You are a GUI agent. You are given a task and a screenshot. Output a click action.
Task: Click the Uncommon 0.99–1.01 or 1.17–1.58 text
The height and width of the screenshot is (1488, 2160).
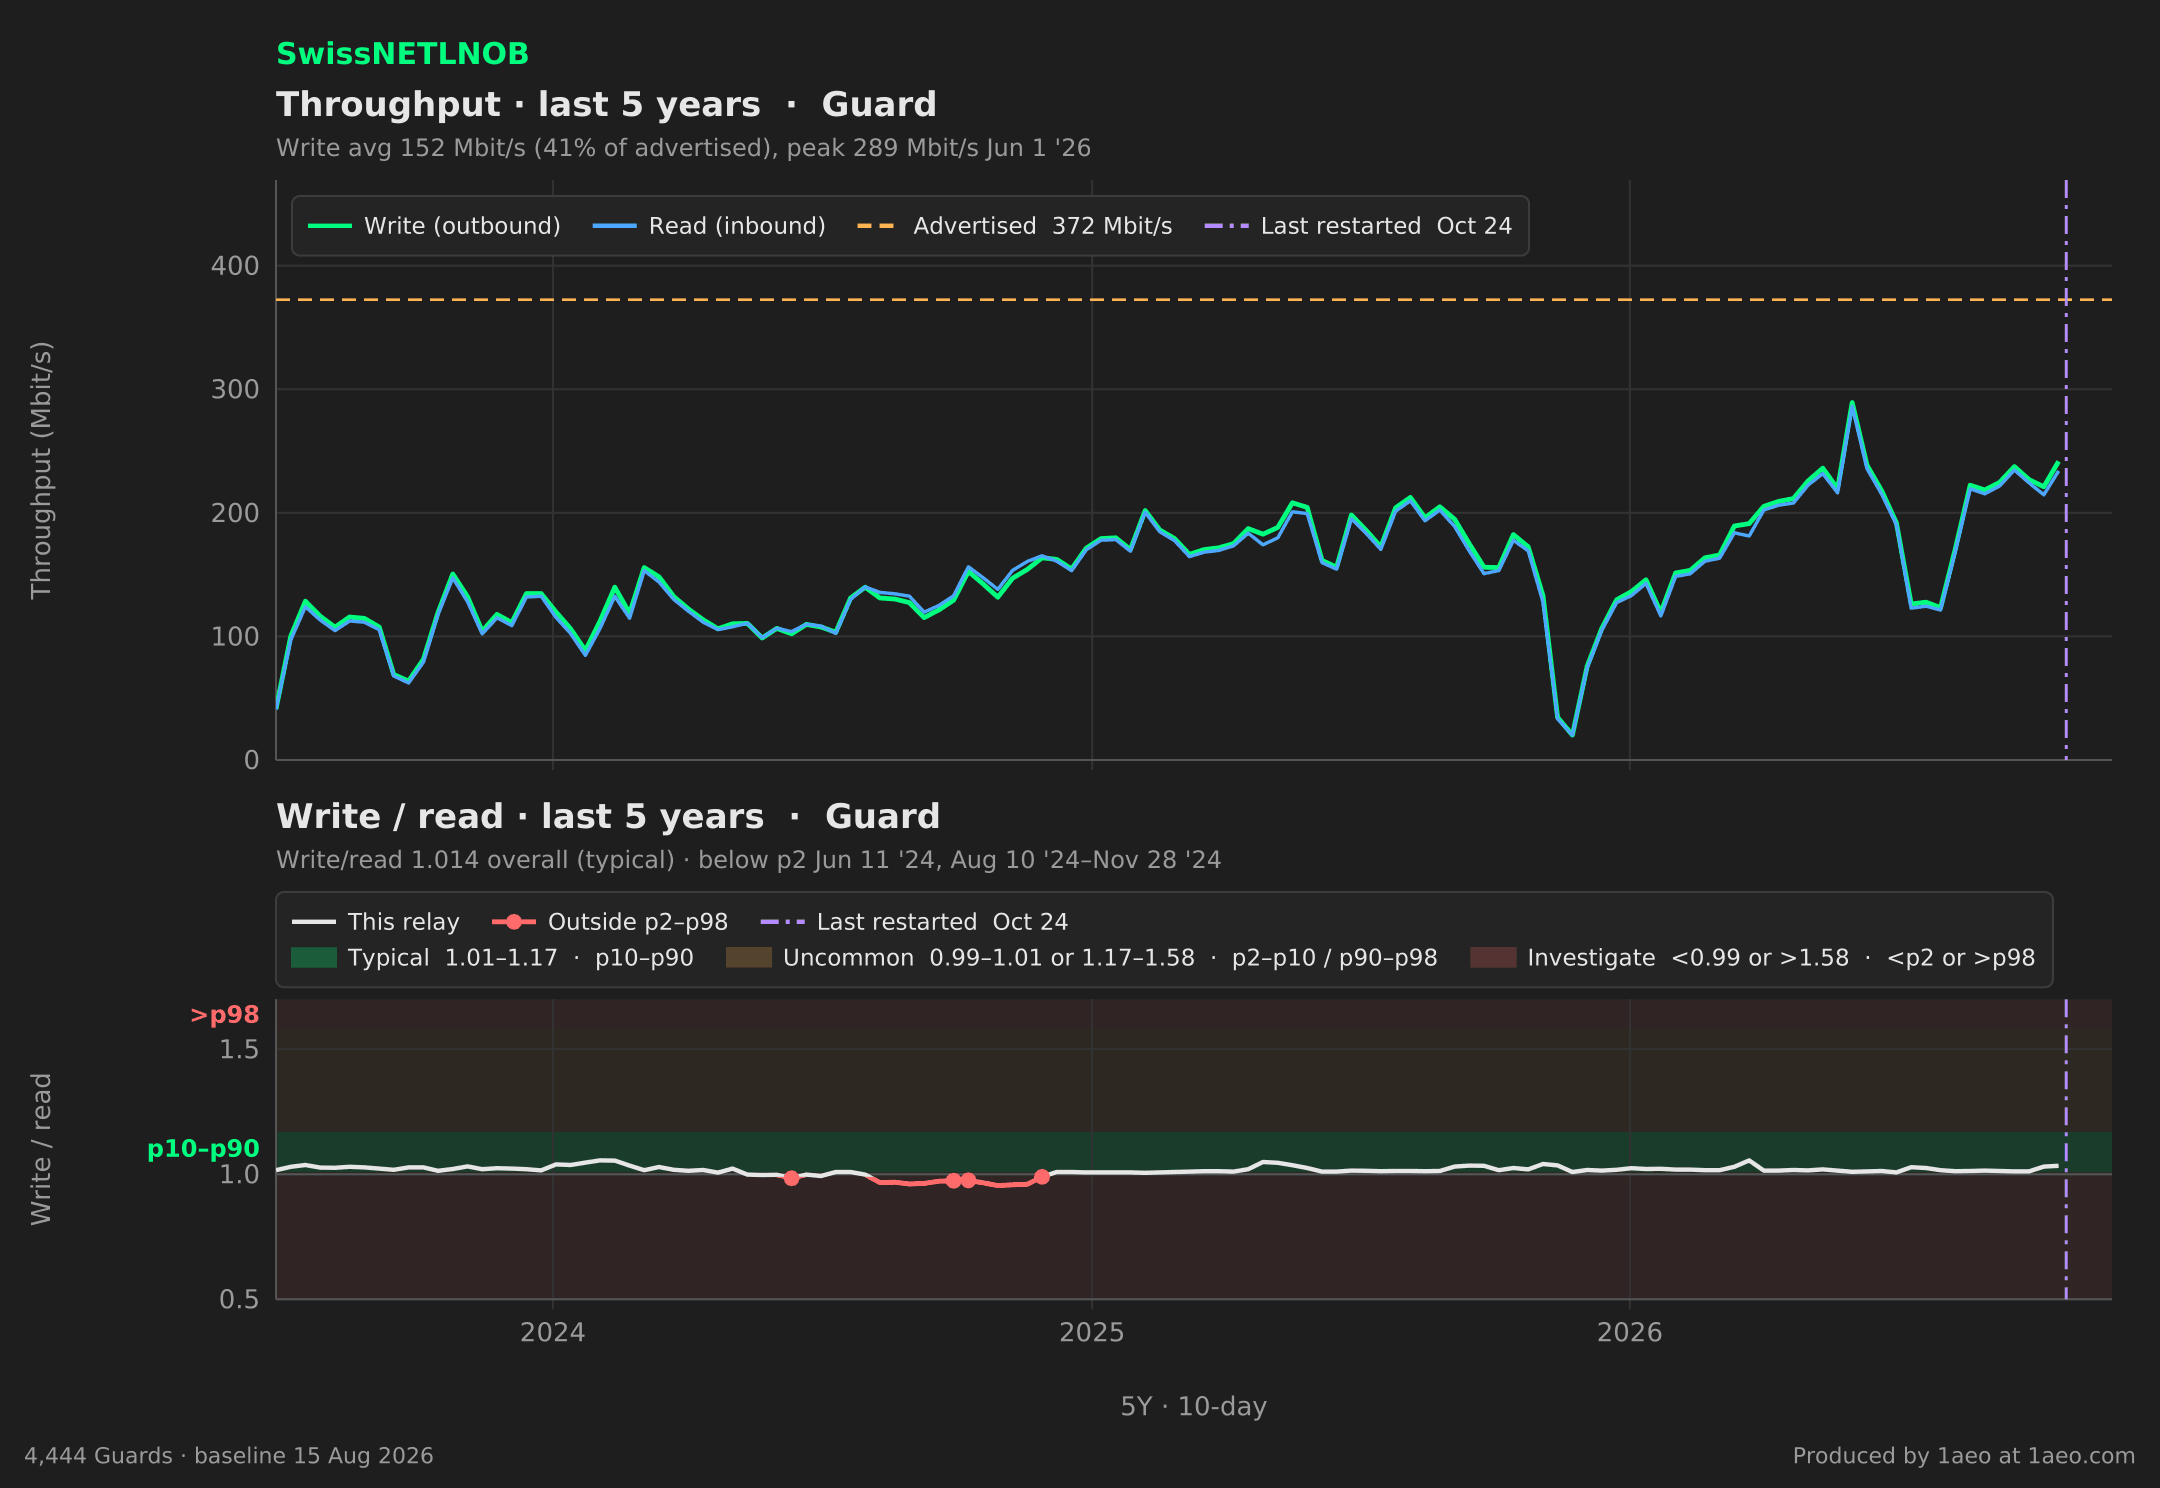click(x=1110, y=958)
